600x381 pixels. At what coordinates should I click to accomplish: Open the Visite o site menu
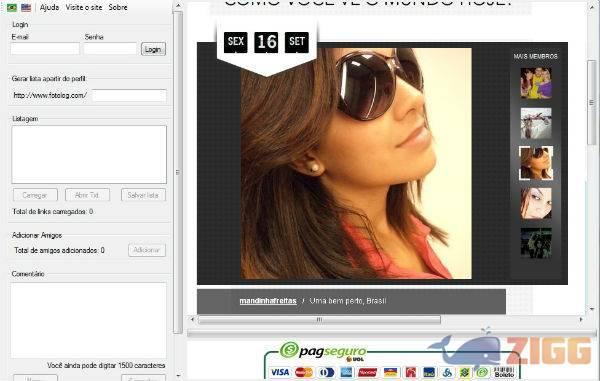[x=84, y=7]
